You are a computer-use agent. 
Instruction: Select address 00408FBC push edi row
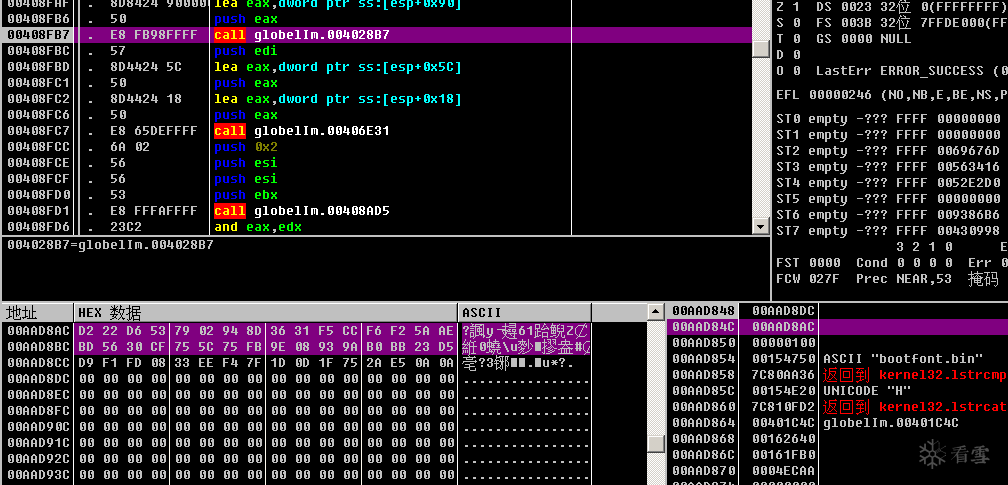pyautogui.click(x=377, y=51)
